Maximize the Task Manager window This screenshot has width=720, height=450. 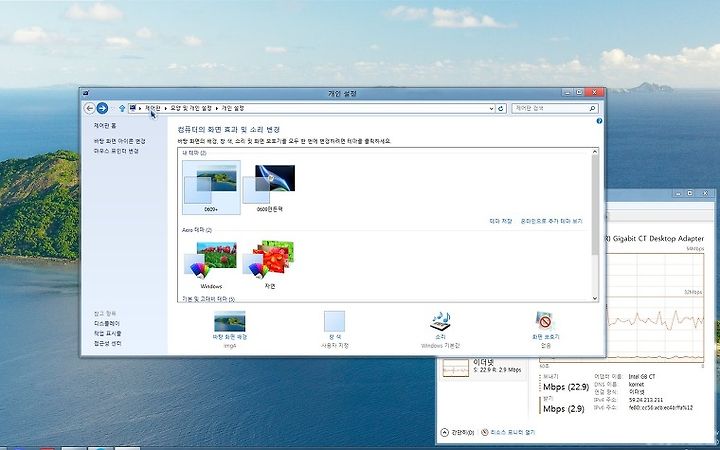point(689,194)
